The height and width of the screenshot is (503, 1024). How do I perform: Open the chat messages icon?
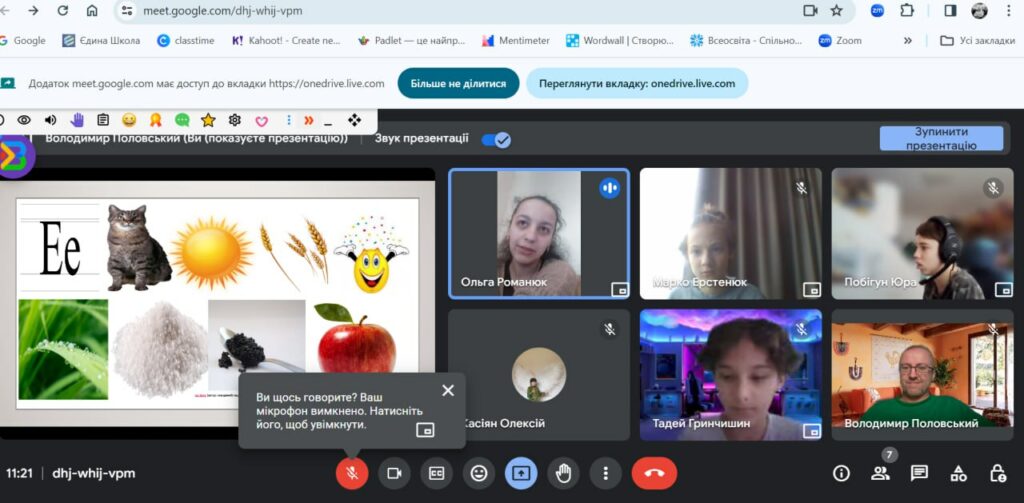click(919, 473)
